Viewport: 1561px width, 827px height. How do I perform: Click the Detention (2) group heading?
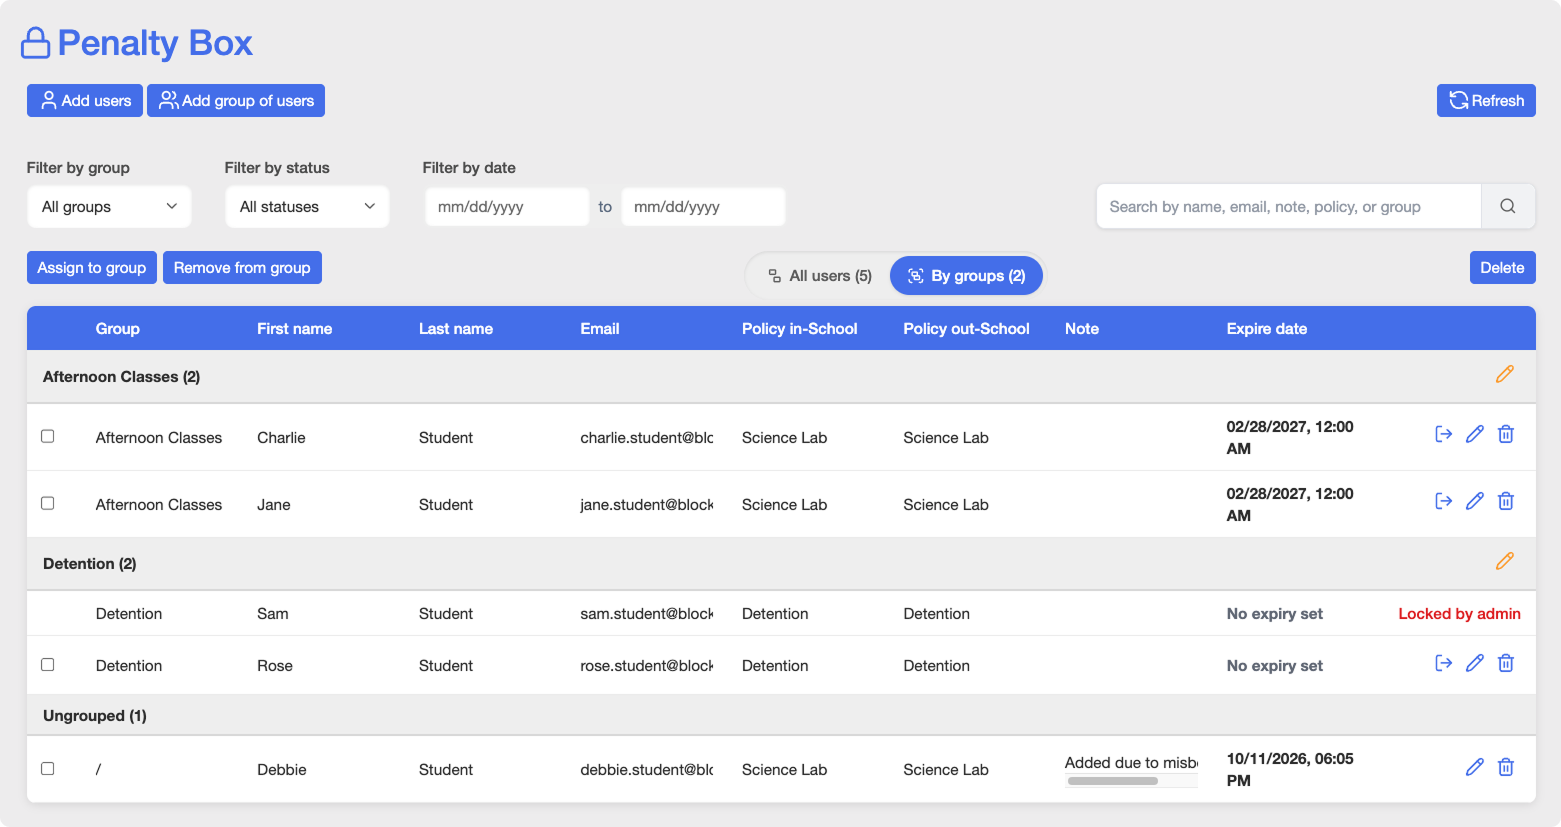tap(90, 564)
